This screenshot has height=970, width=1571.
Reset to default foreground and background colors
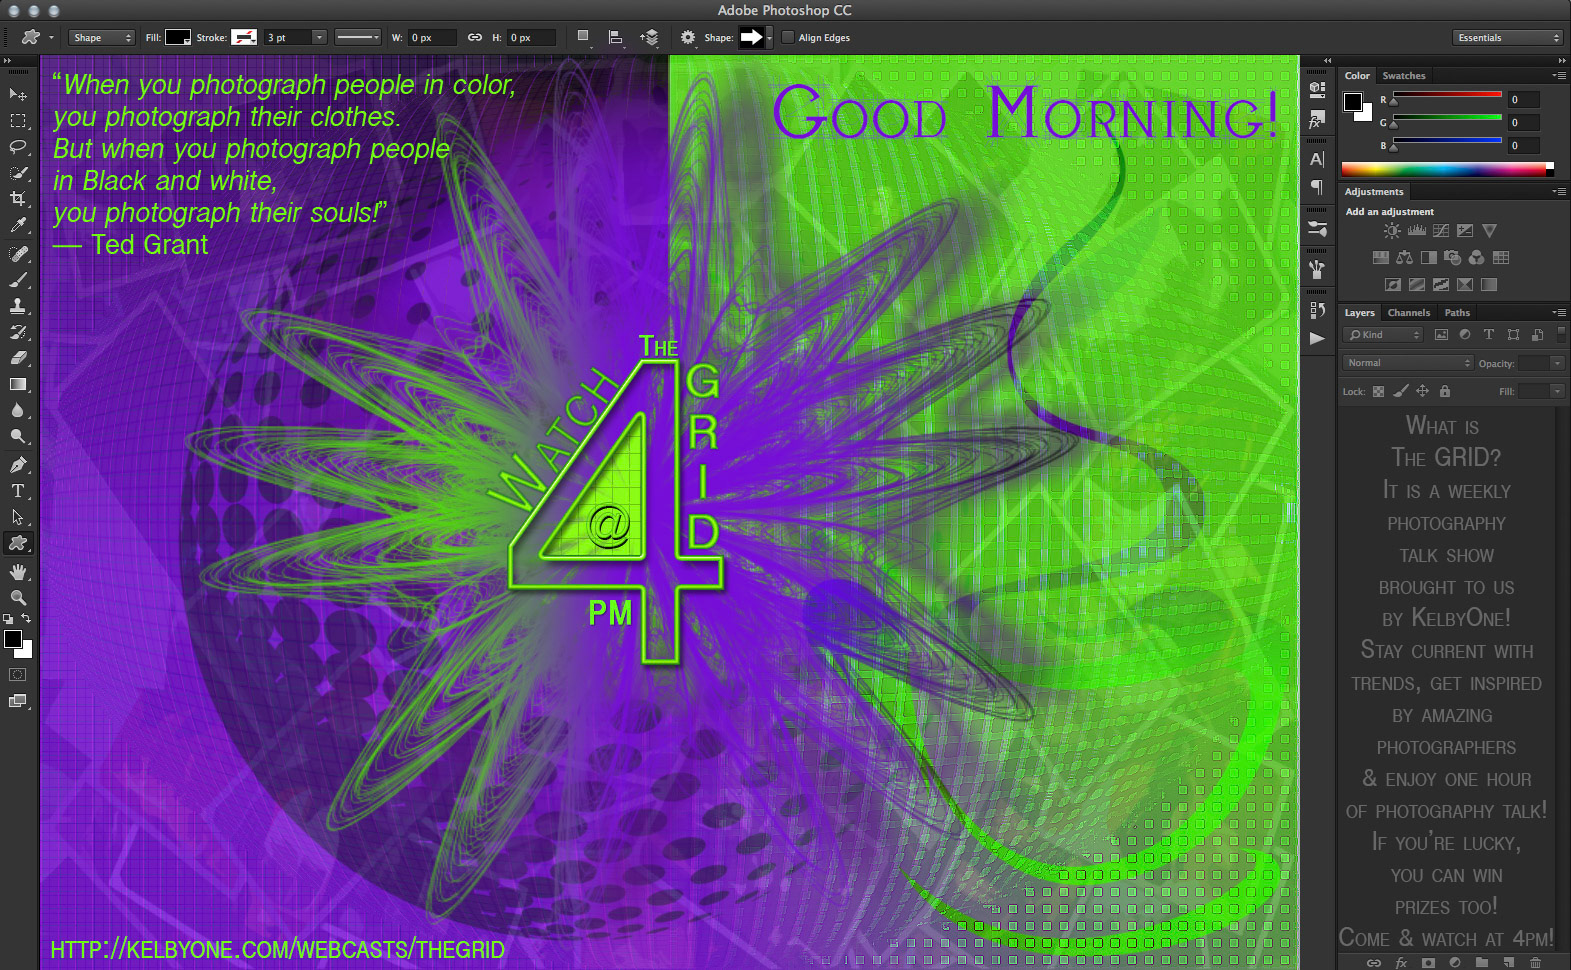8,619
